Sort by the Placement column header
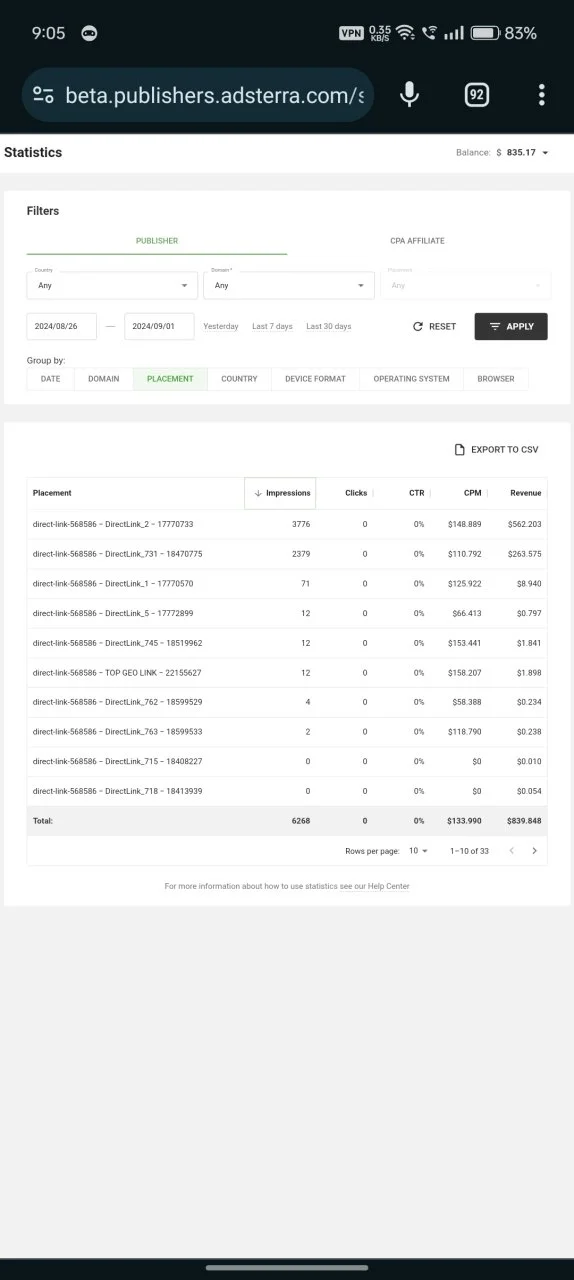The image size is (574, 1280). 52,493
